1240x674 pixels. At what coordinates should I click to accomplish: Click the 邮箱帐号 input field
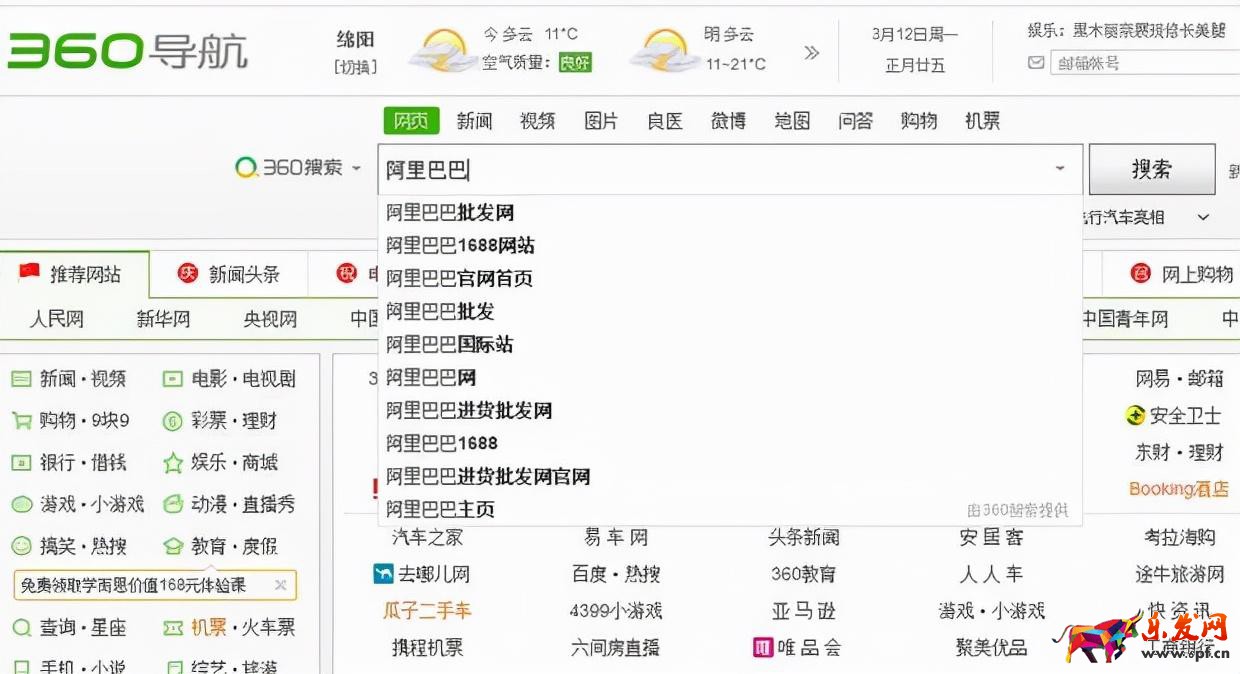click(1145, 63)
